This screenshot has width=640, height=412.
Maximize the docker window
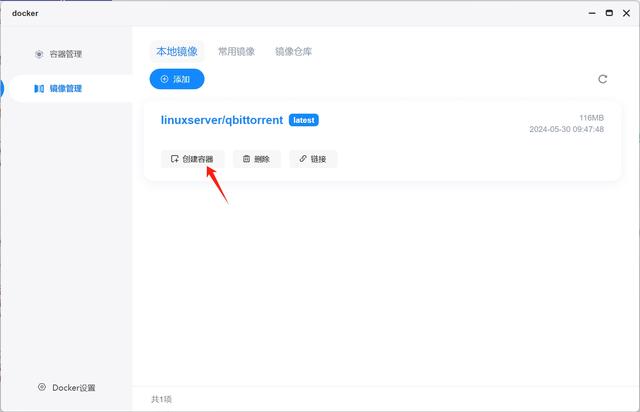[609, 13]
